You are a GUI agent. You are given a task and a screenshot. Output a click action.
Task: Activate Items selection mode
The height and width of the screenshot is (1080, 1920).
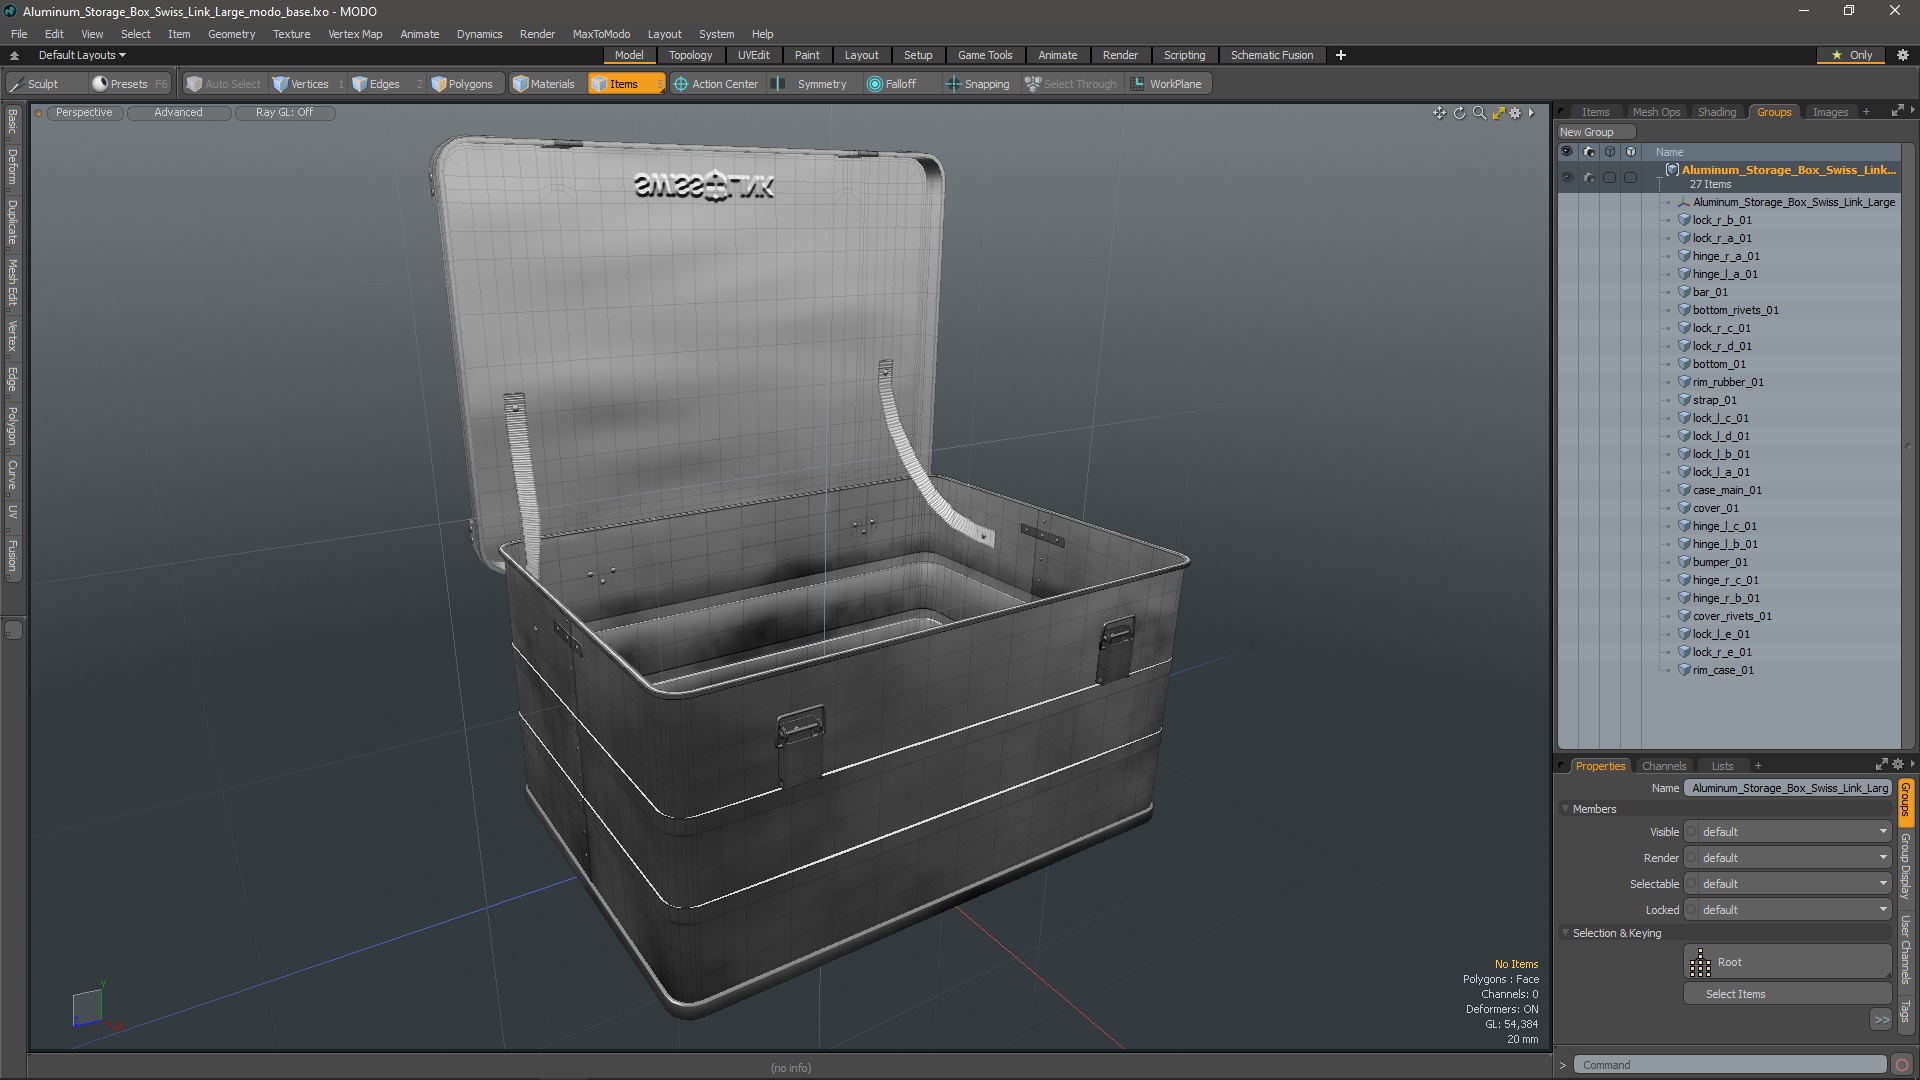(625, 84)
